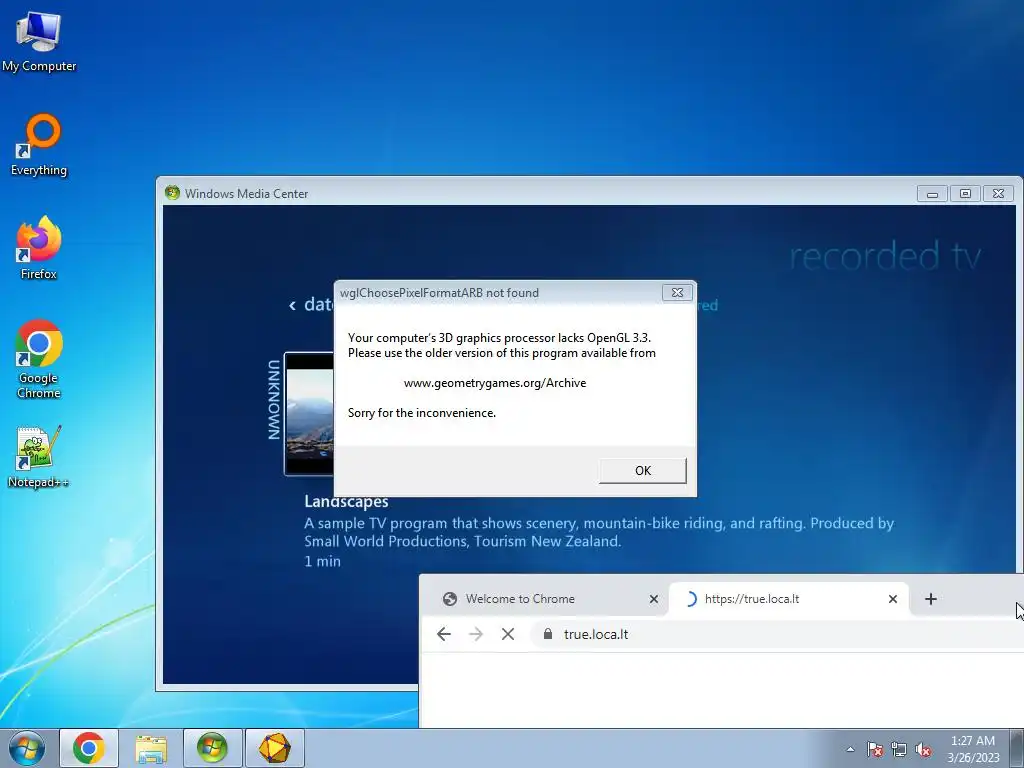Click the left chevron next to date
Image resolution: width=1024 pixels, height=768 pixels.
coord(293,305)
